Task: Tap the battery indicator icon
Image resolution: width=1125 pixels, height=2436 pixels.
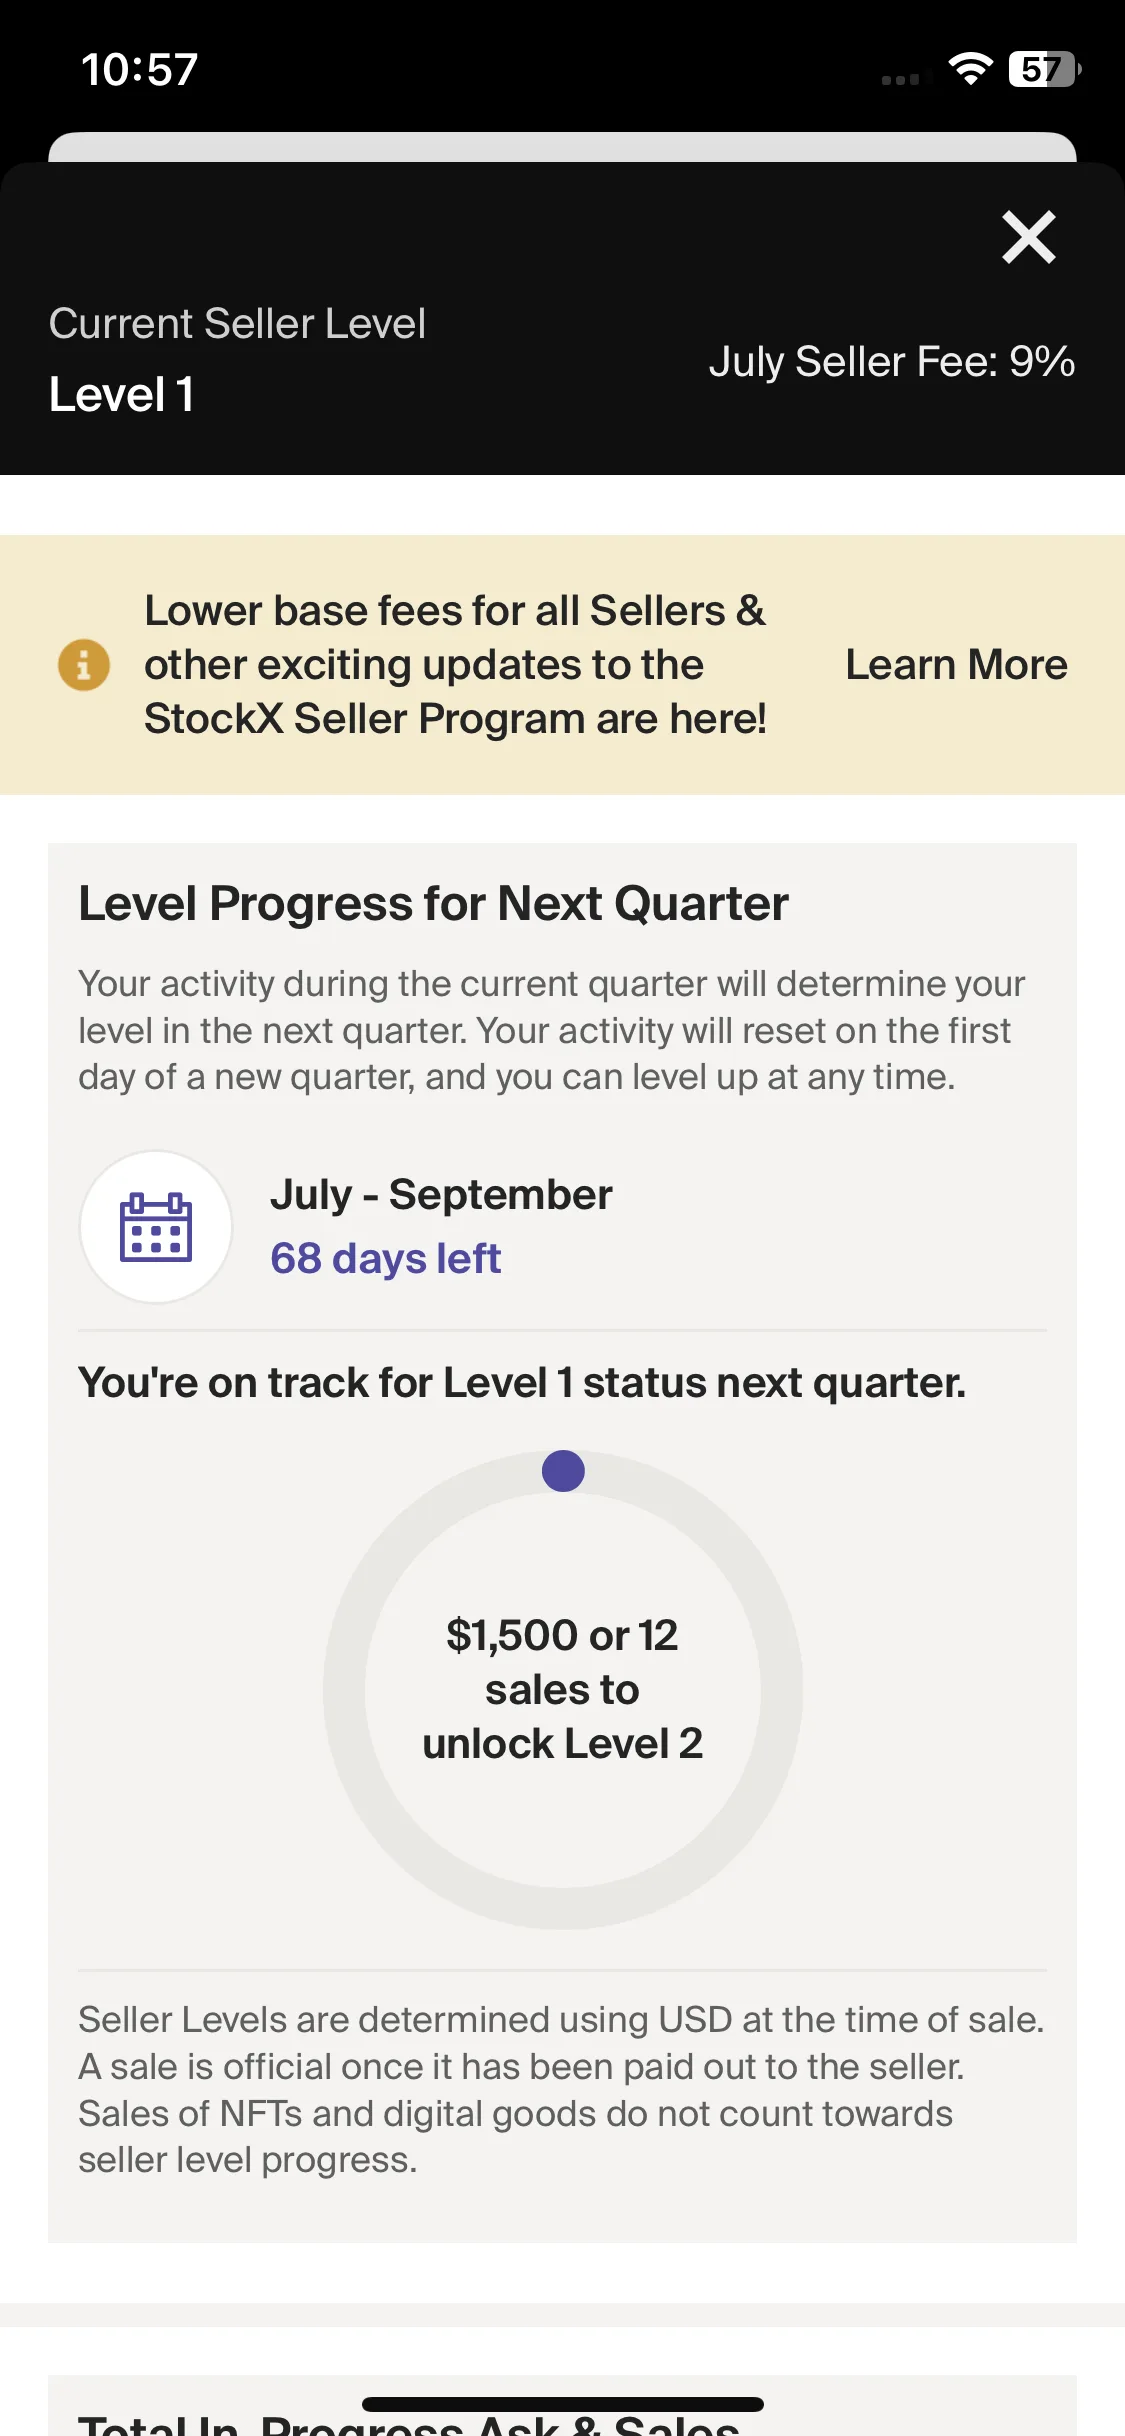Action: tap(1045, 69)
